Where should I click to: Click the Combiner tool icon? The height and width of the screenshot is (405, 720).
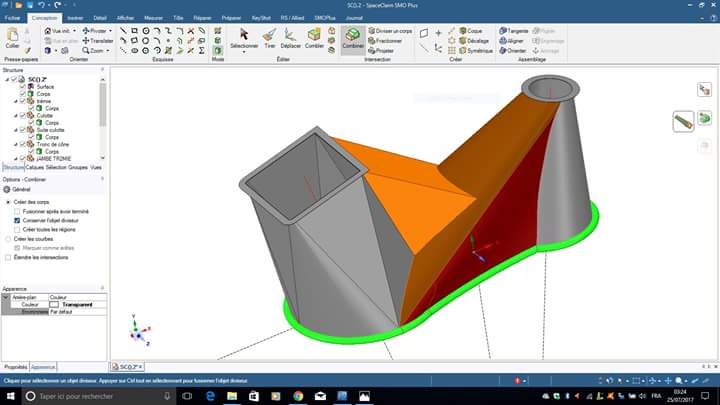(x=352, y=38)
